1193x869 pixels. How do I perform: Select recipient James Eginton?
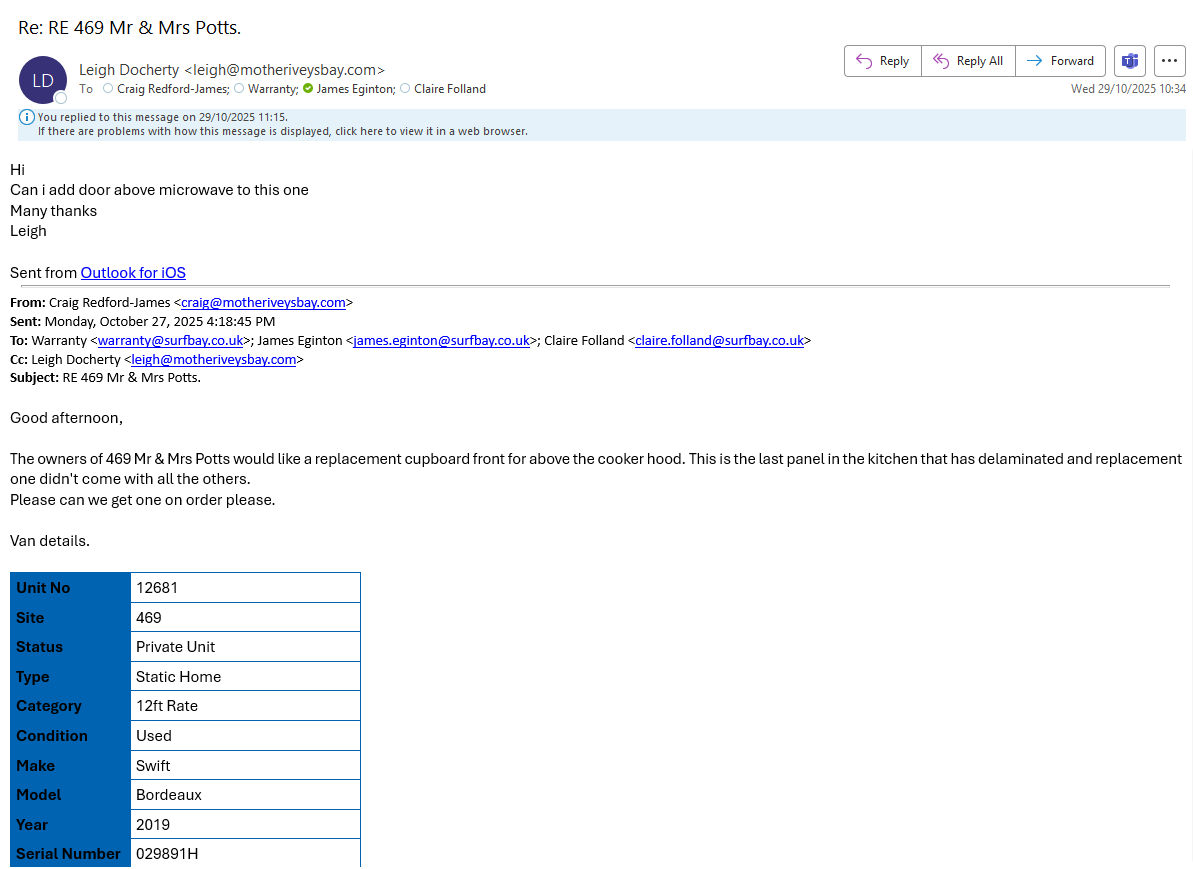pos(355,89)
